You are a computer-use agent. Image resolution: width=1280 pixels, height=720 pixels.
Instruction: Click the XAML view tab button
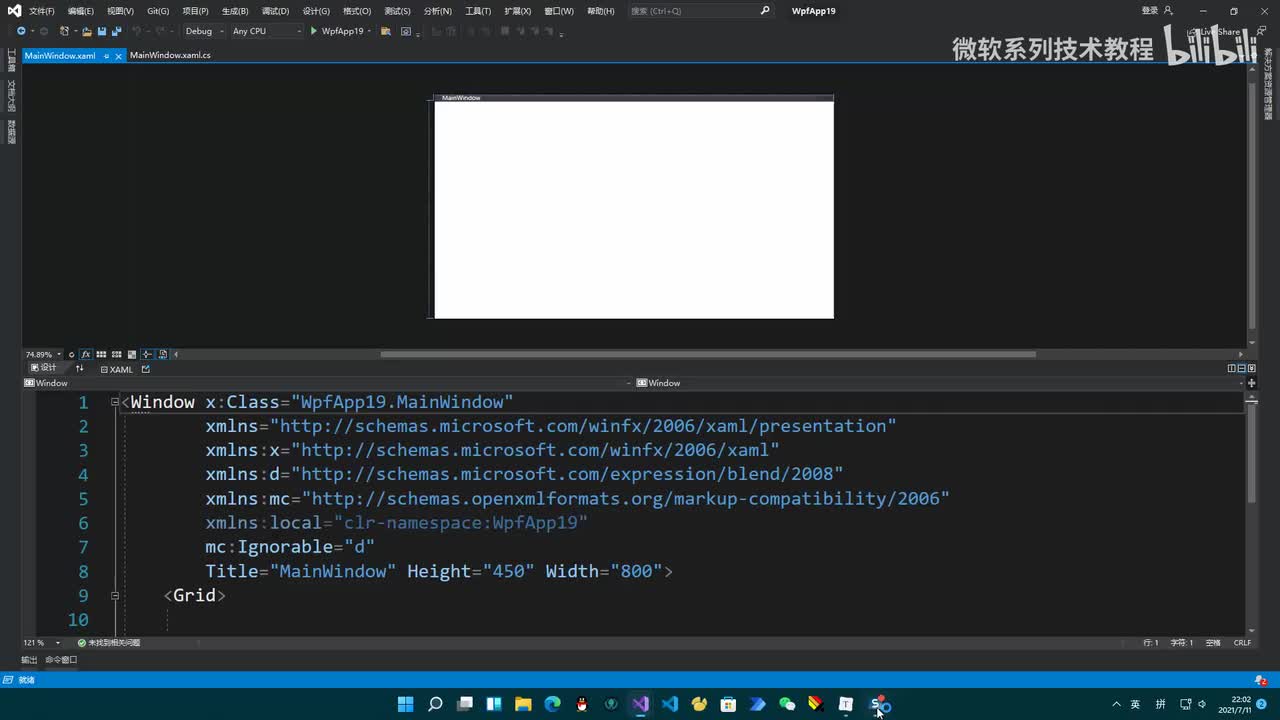(116, 369)
